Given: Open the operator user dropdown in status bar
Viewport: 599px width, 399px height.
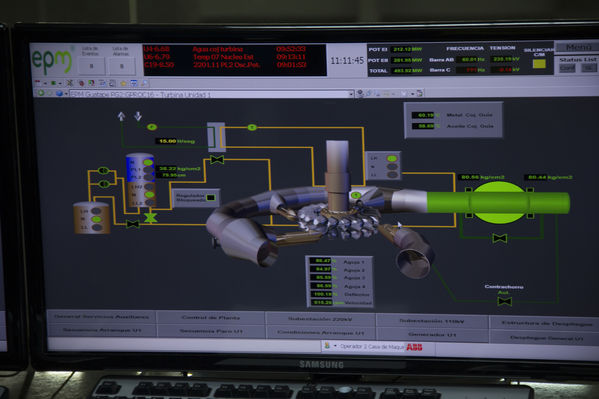Looking at the screenshot, I should pyautogui.click(x=335, y=346).
